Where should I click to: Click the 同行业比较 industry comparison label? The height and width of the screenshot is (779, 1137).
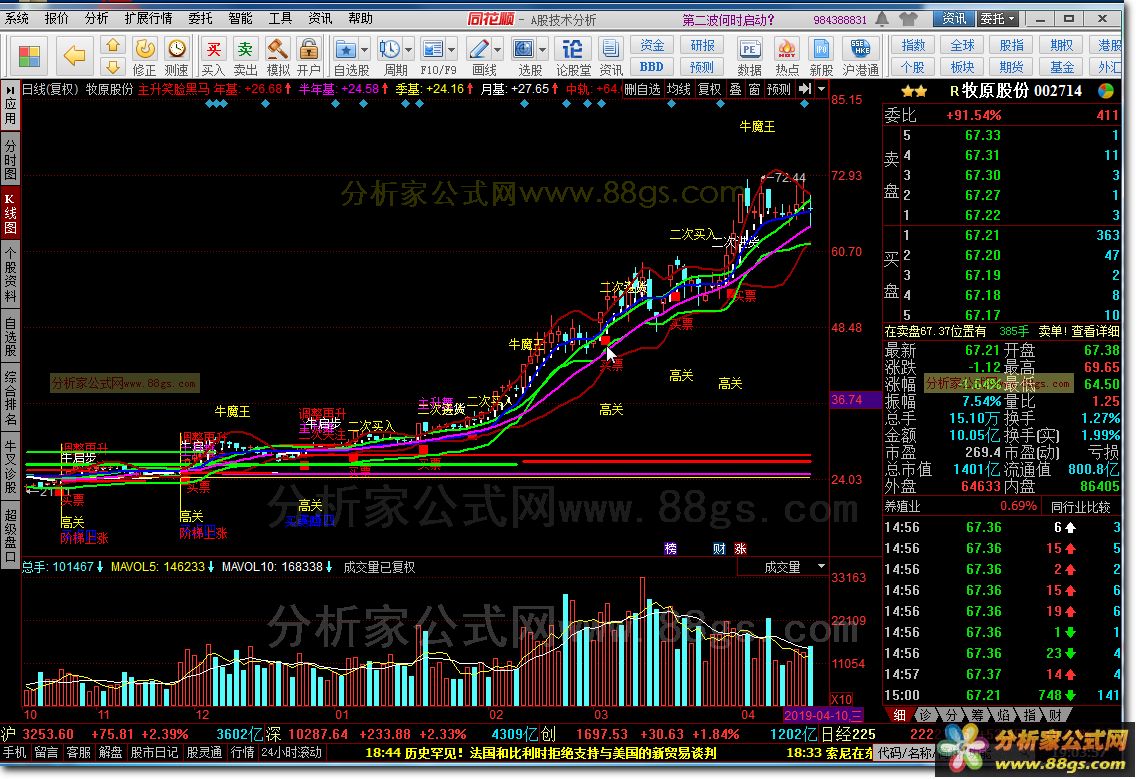click(x=1080, y=507)
